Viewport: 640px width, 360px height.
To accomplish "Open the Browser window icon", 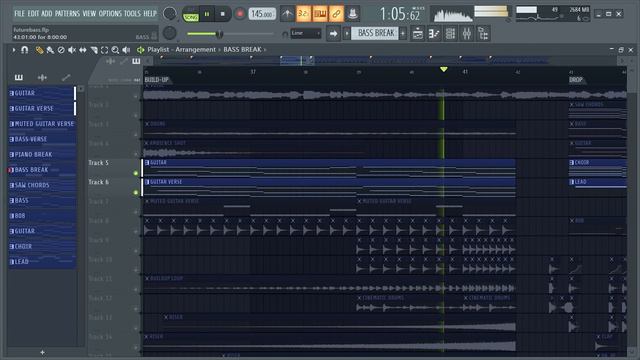I will click(x=483, y=33).
